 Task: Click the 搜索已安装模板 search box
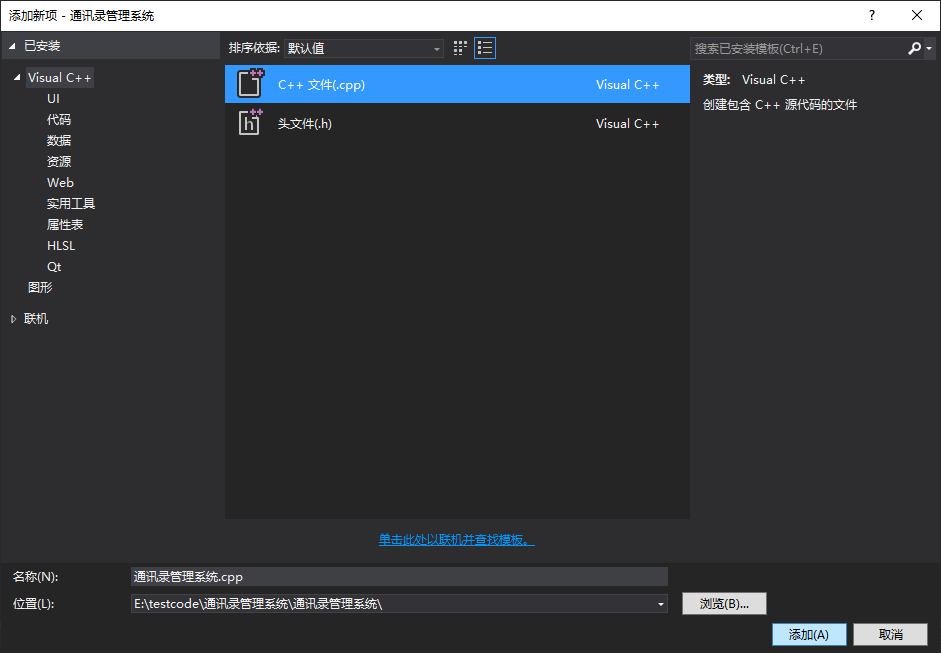(798, 49)
